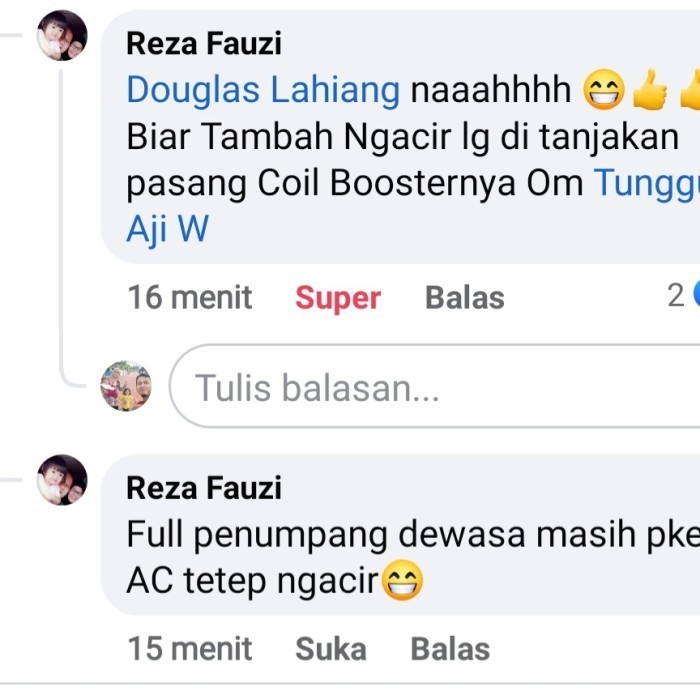The width and height of the screenshot is (700, 700).
Task: Click Balas under the 15 menit comment
Action: [450, 649]
